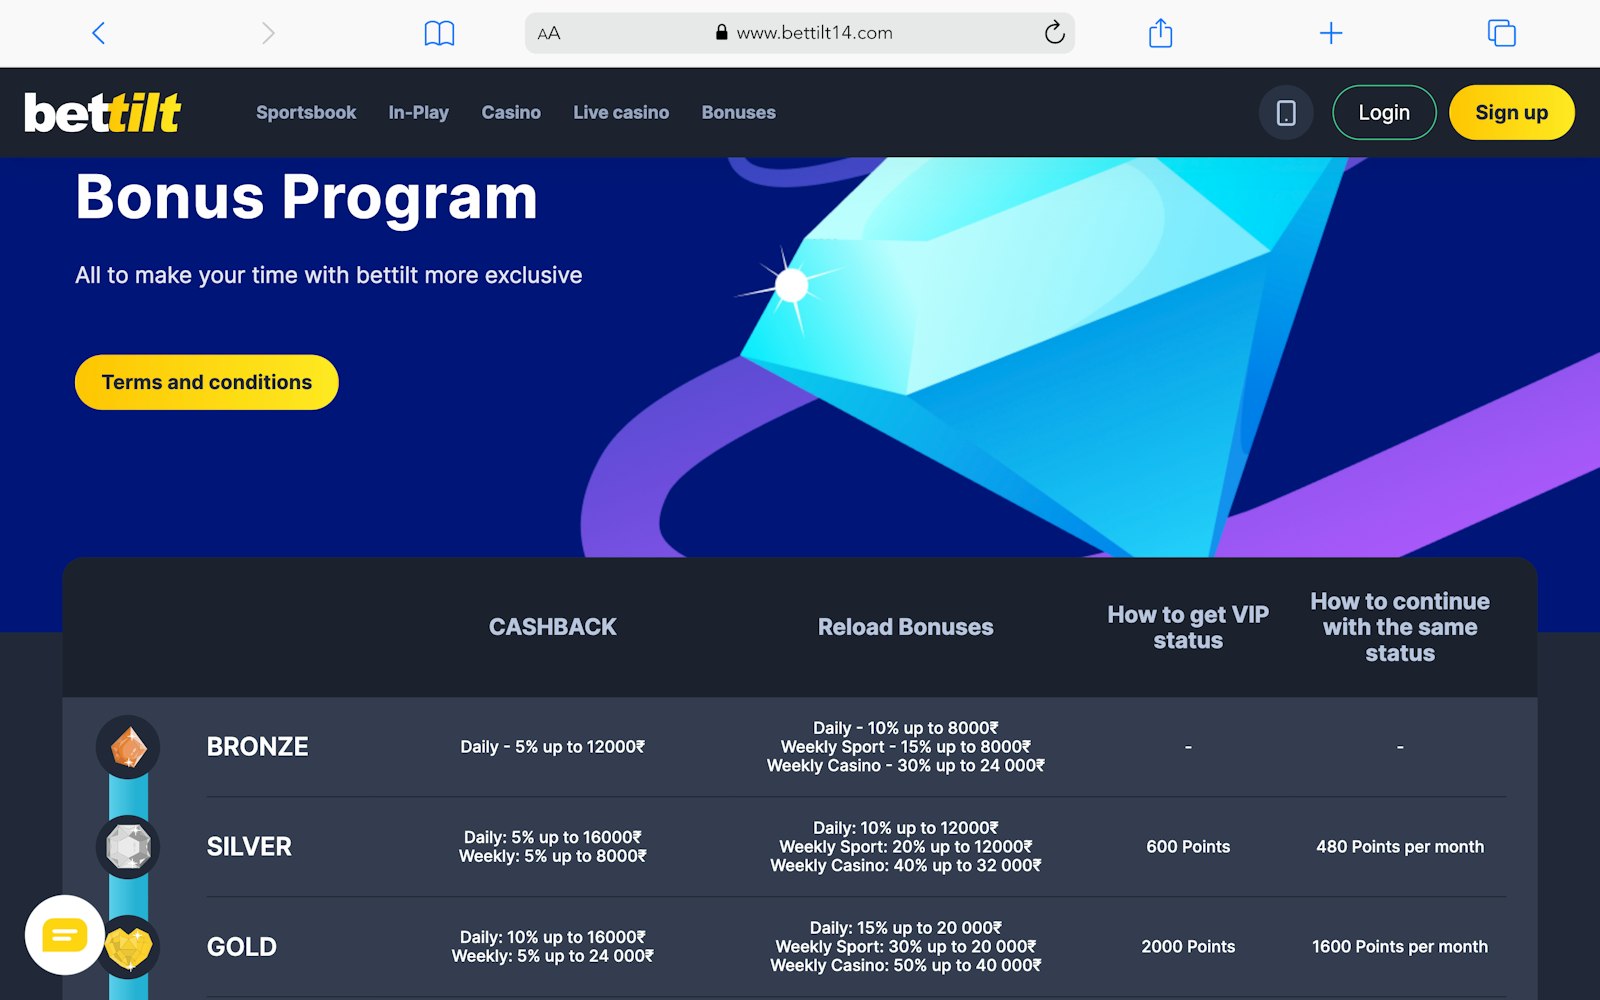Open the AA text size menu
This screenshot has height=1000, width=1600.
pos(547,32)
